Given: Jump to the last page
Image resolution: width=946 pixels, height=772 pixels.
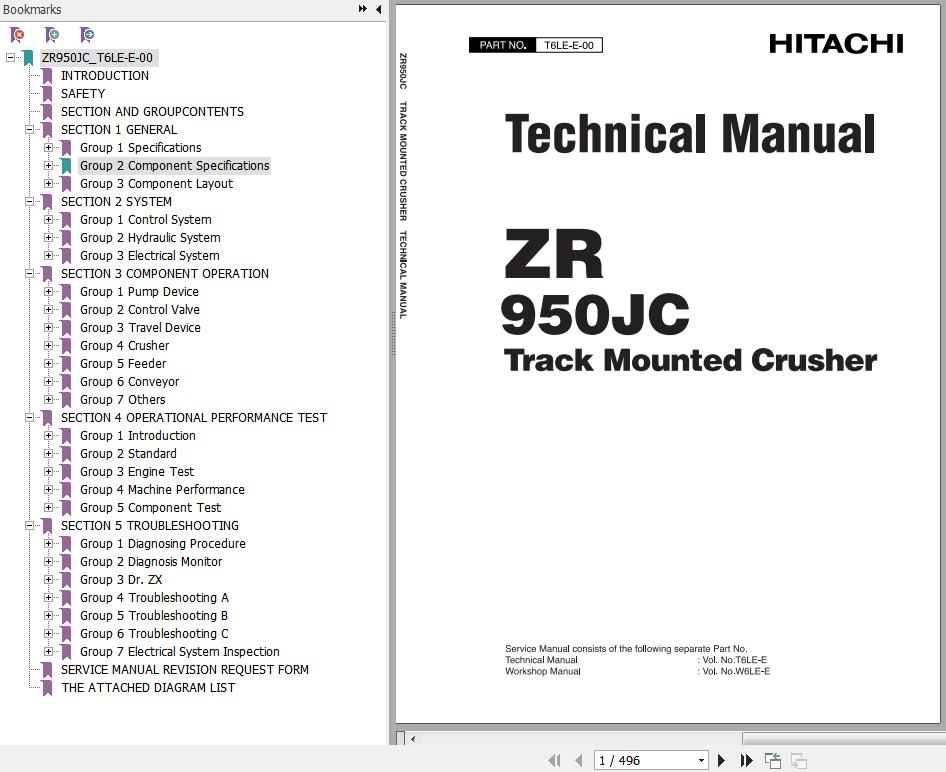Looking at the screenshot, I should (x=746, y=761).
